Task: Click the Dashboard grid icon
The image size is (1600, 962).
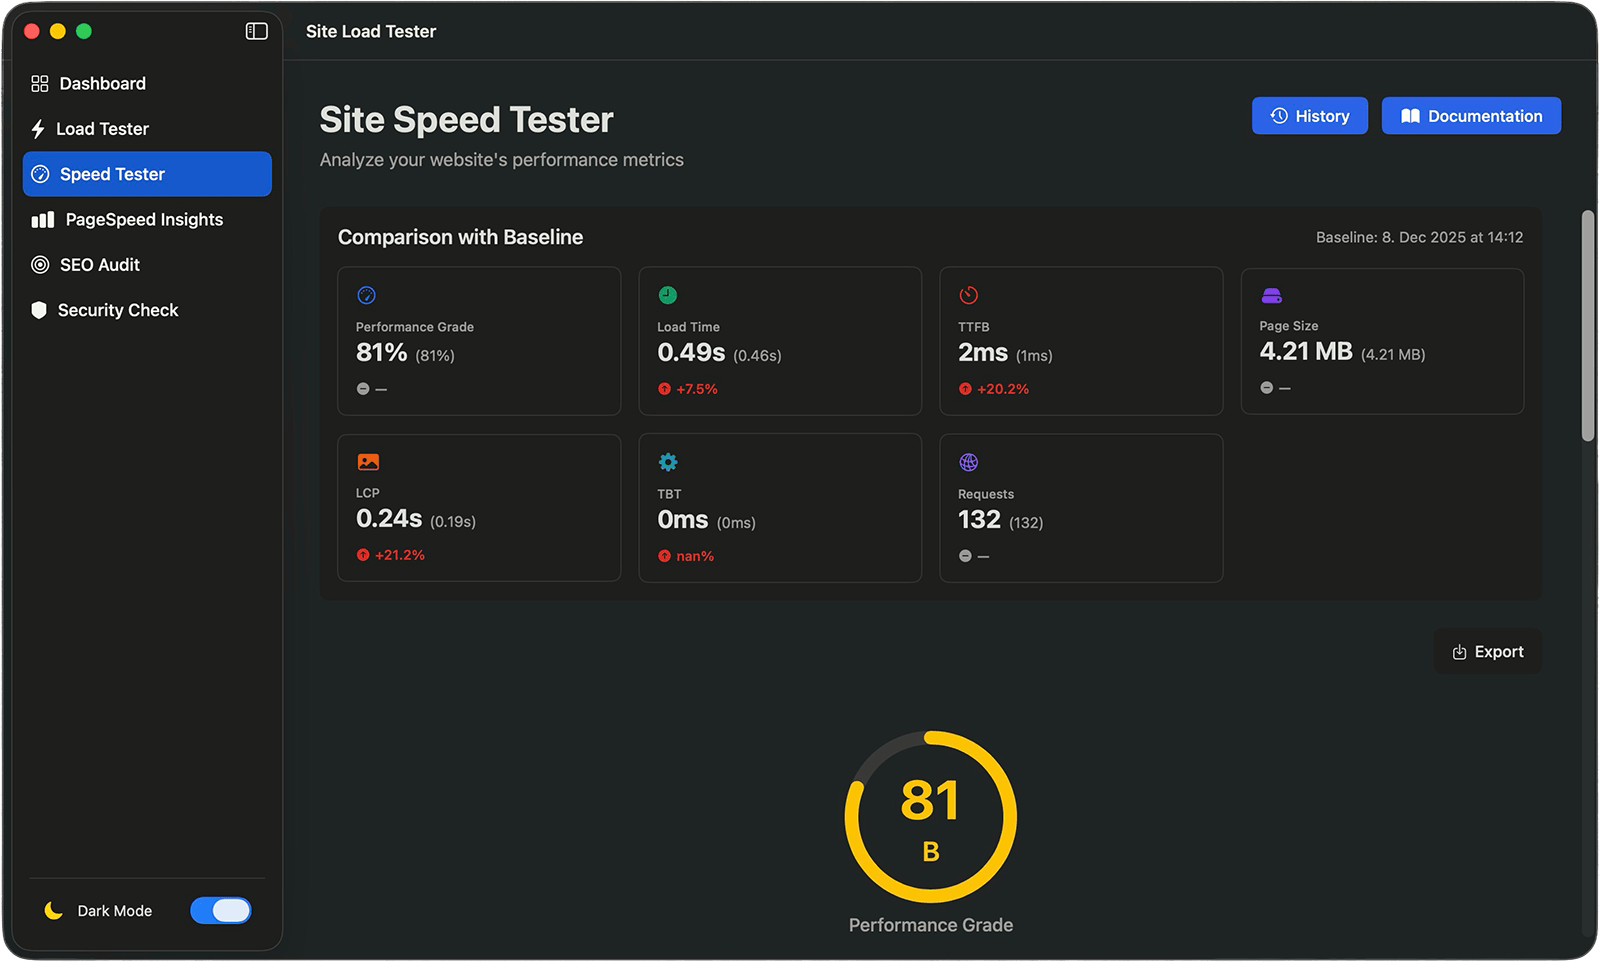Action: [x=40, y=83]
